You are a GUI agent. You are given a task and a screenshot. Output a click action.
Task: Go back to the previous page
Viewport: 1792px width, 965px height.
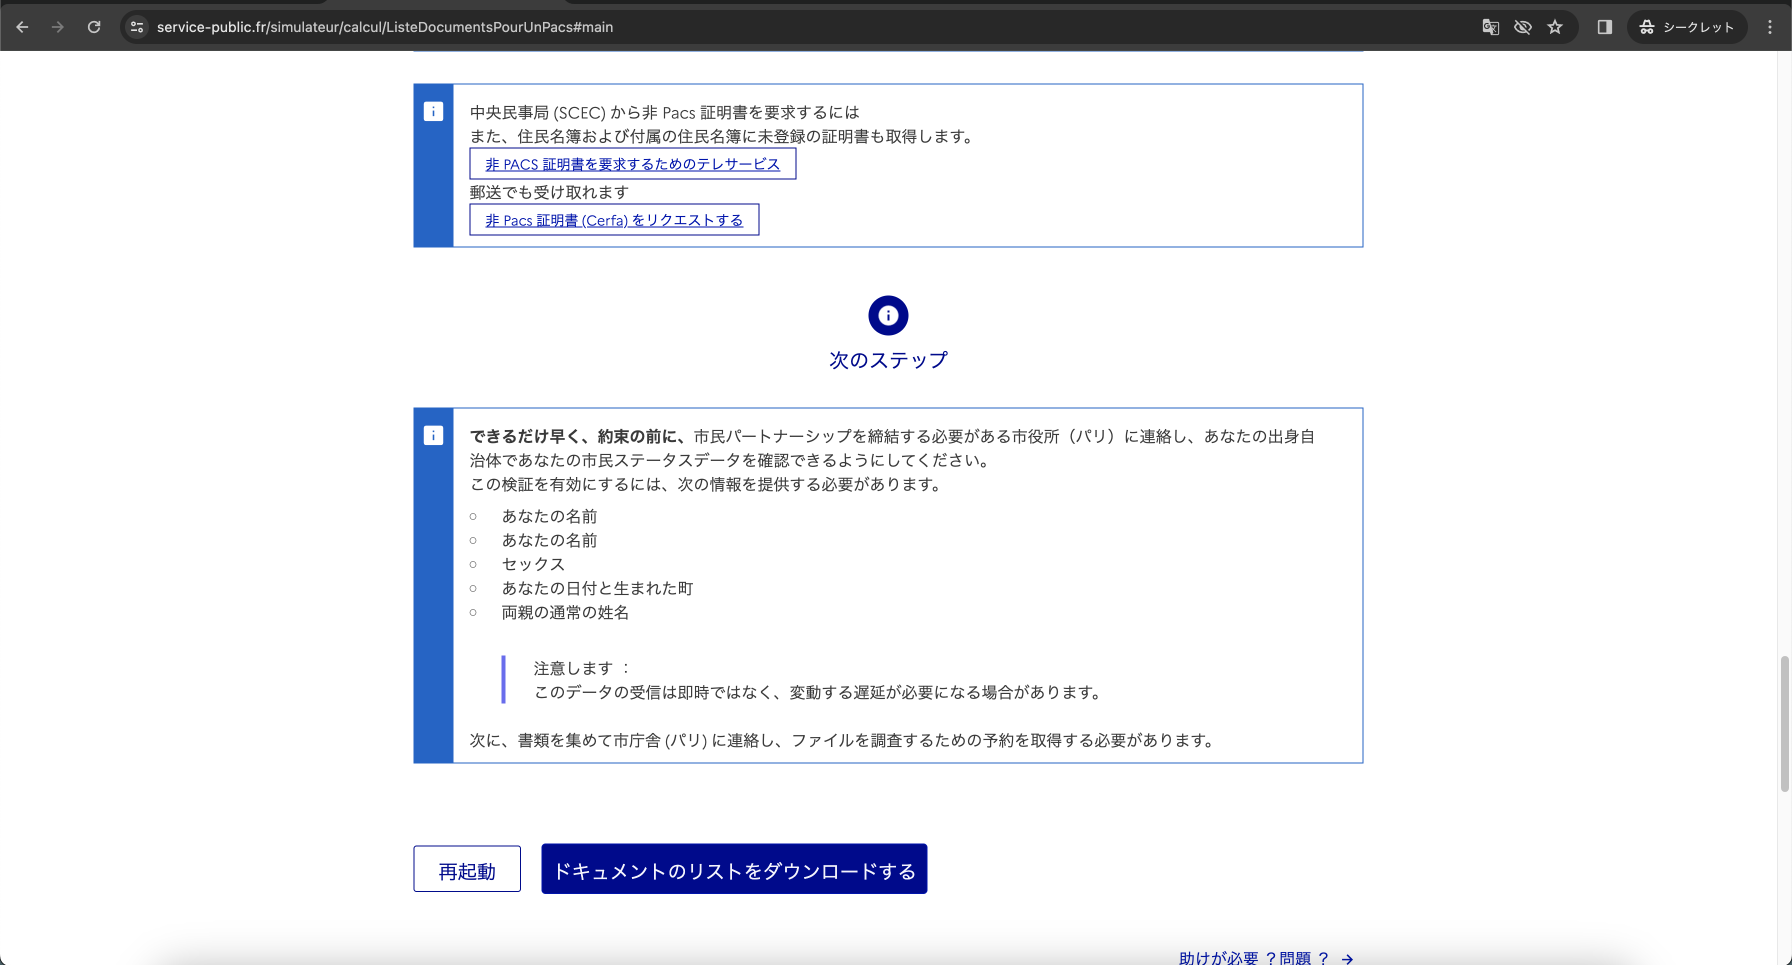coord(22,27)
